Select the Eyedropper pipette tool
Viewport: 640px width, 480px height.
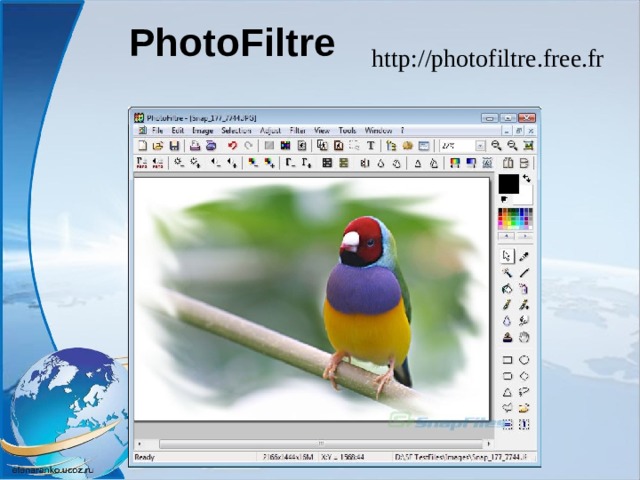tap(524, 256)
